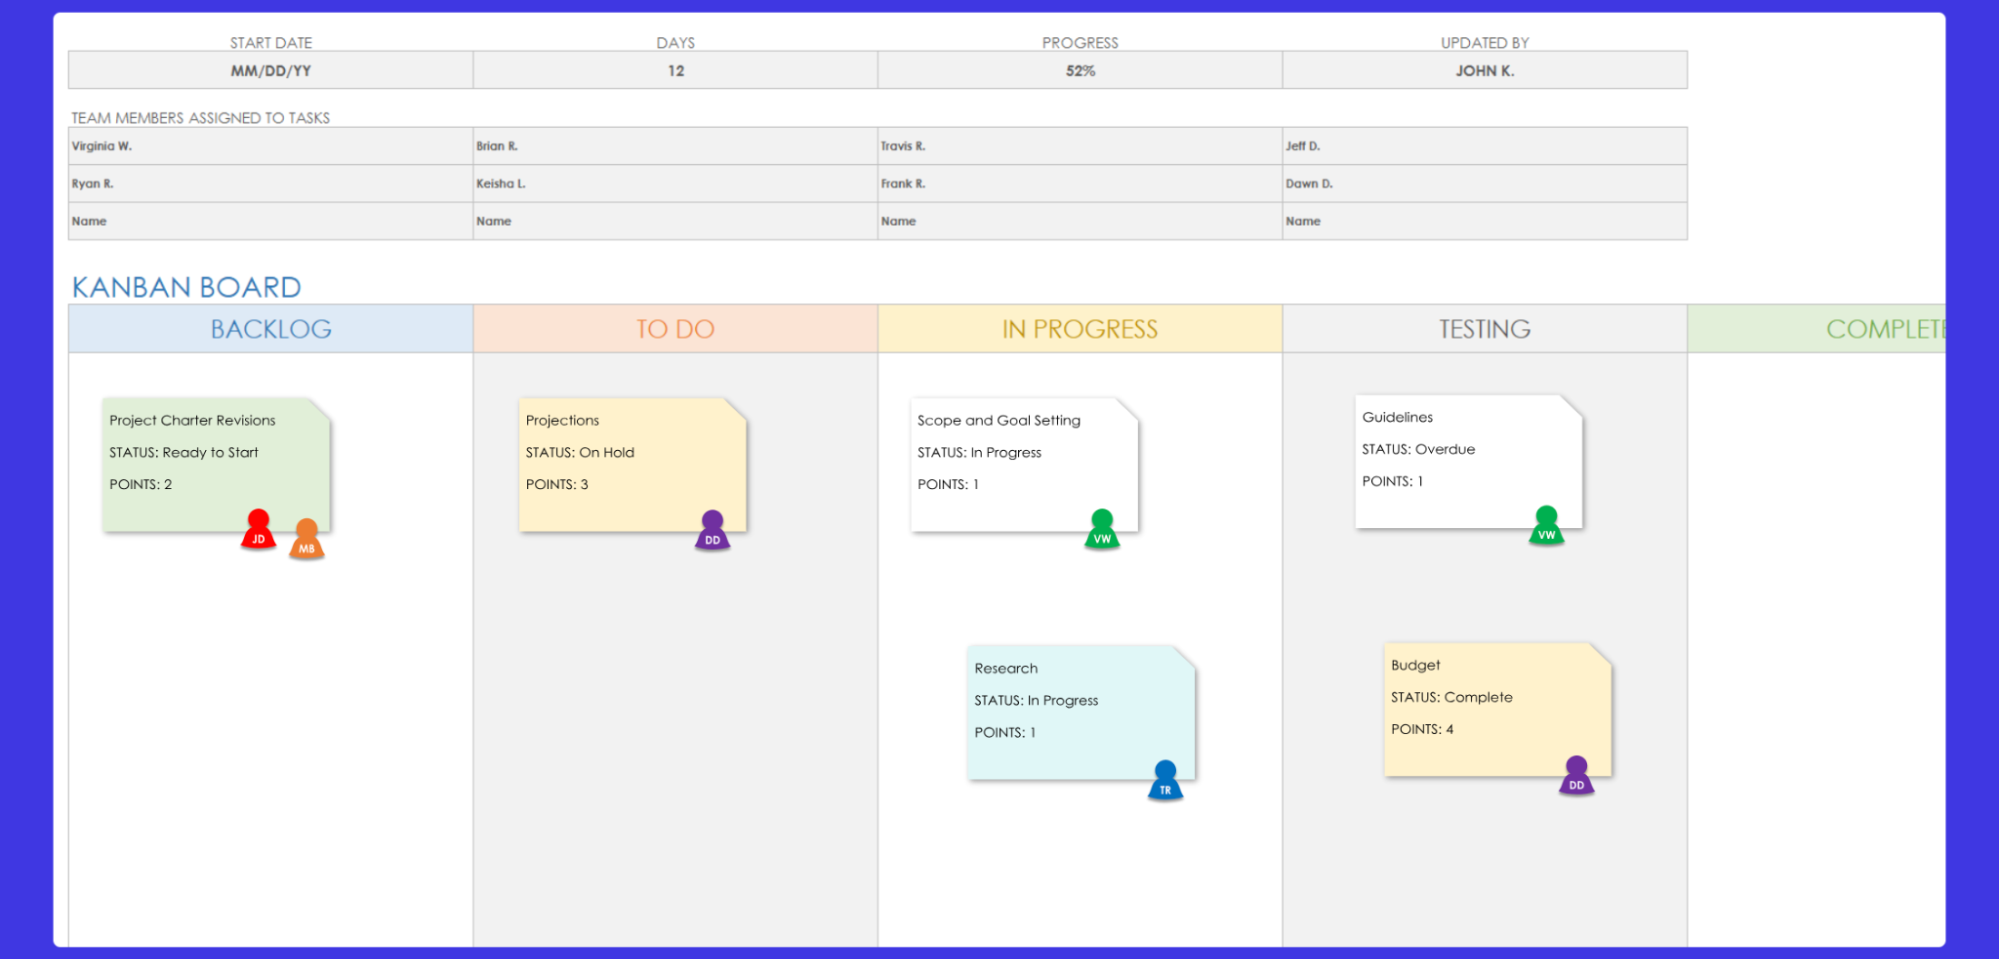The image size is (1999, 960).
Task: Click the PROGRESS label above 52%
Action: point(1080,43)
